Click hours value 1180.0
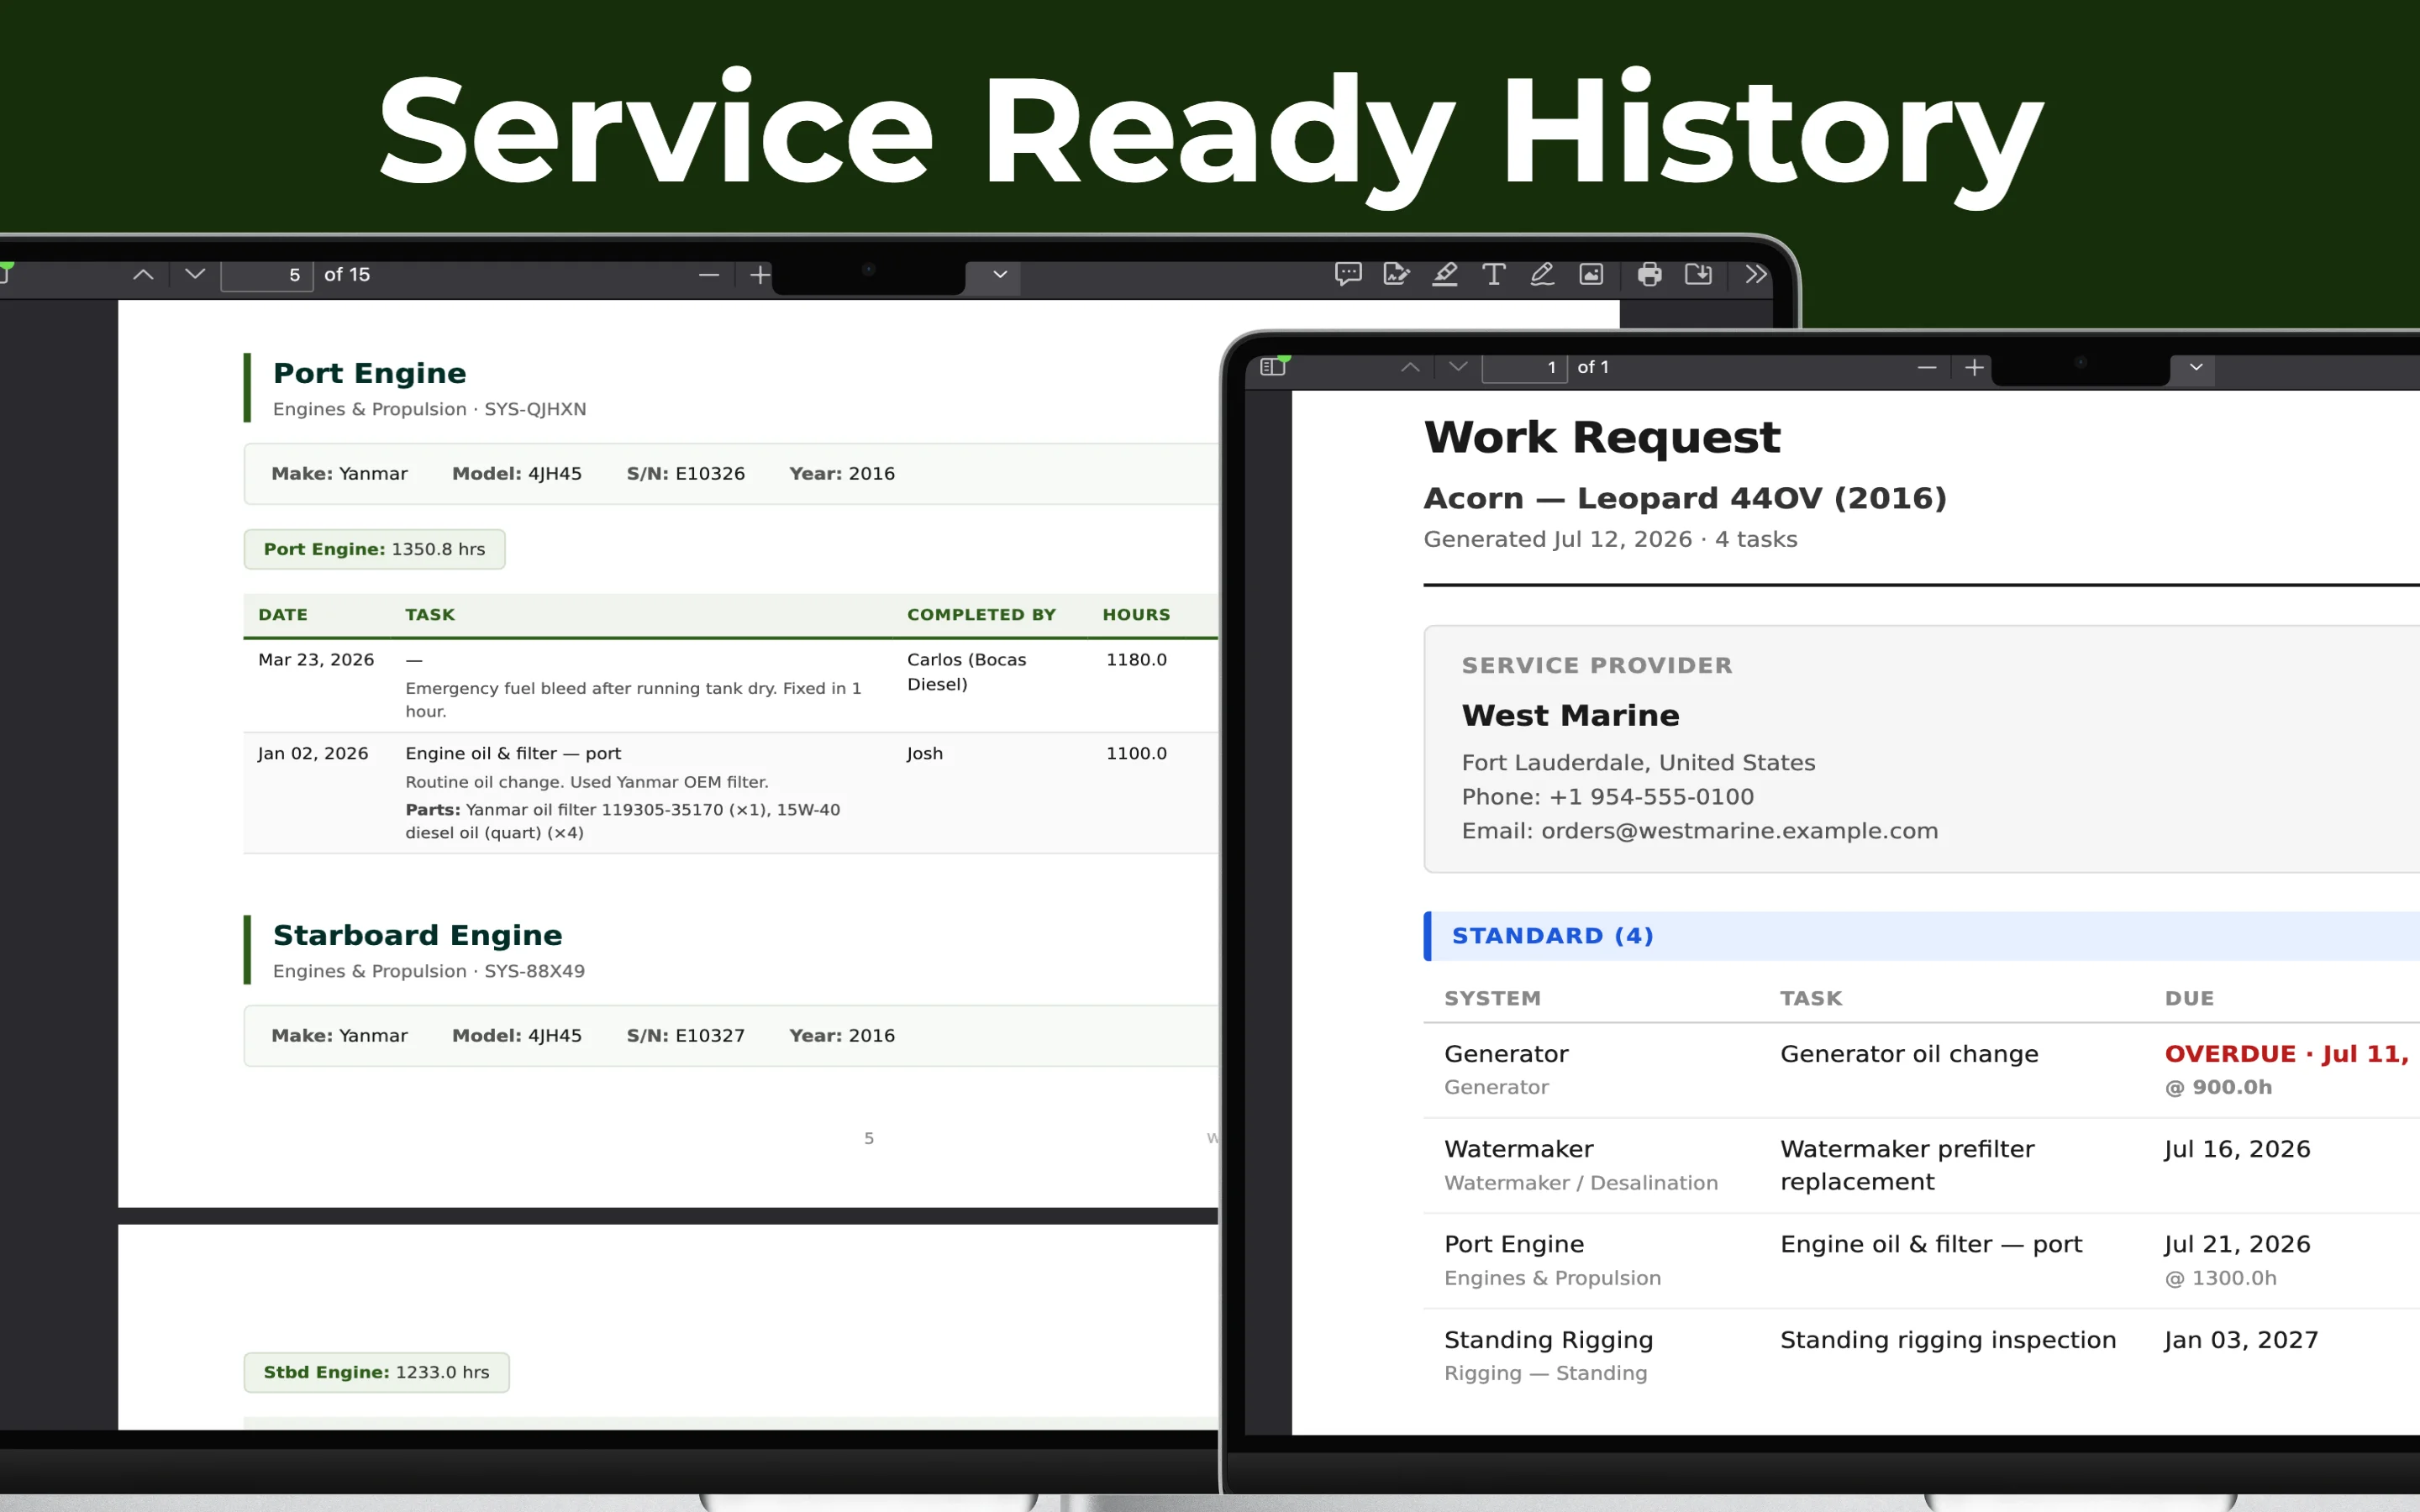2420x1512 pixels. [x=1136, y=660]
